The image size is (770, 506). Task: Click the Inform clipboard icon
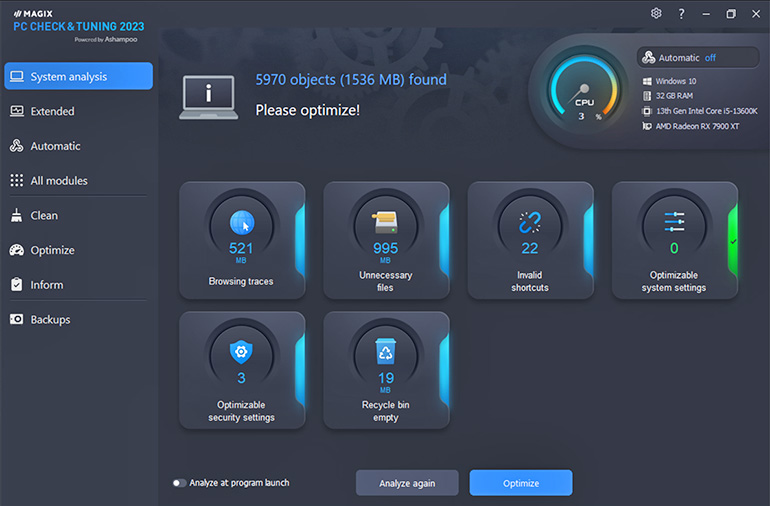pos(17,284)
